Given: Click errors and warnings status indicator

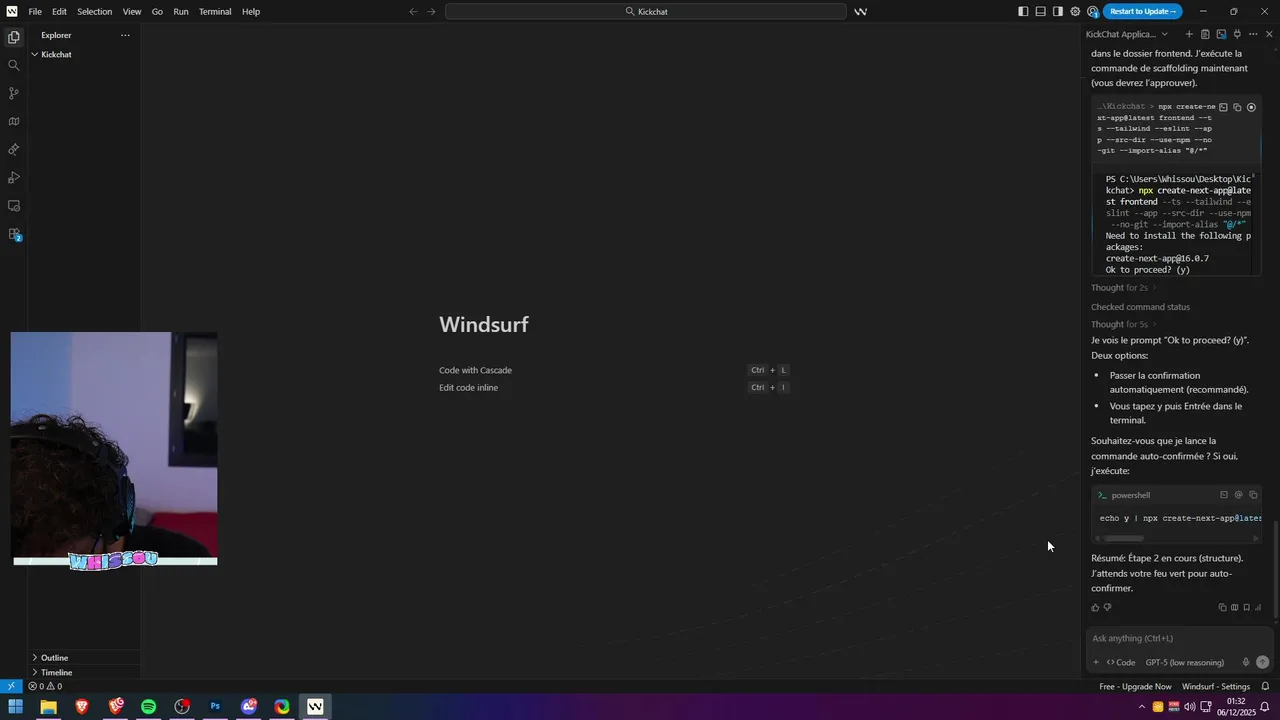Looking at the screenshot, I should tap(45, 686).
